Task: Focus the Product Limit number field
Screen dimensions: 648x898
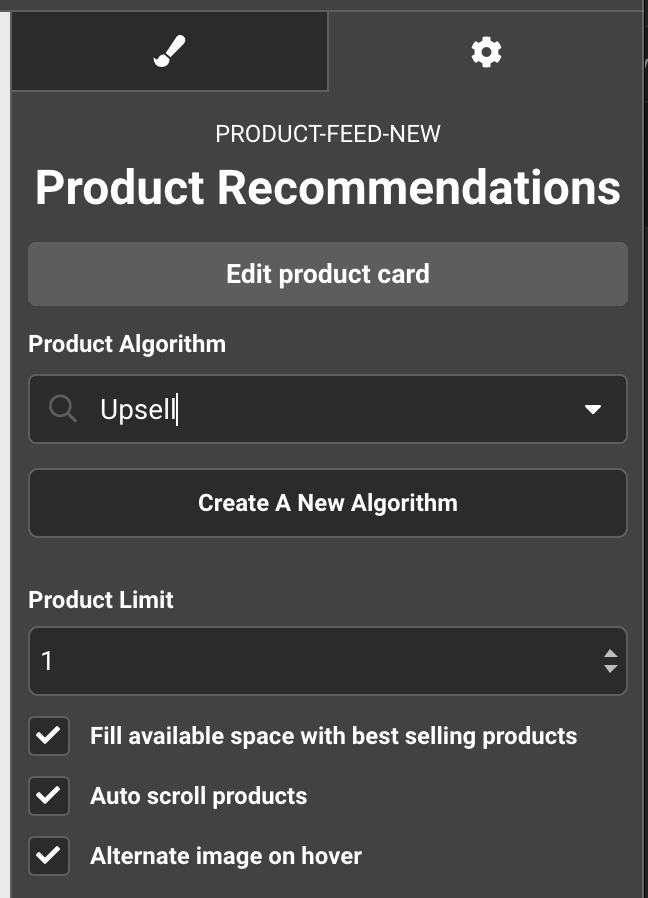Action: click(300, 661)
